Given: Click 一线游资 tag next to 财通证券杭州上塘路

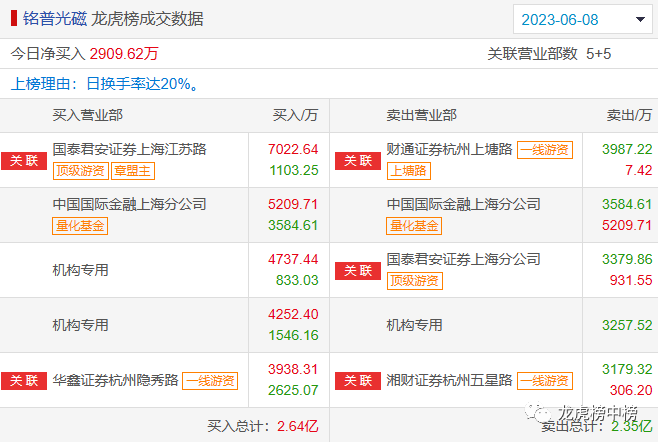Looking at the screenshot, I should [x=545, y=150].
